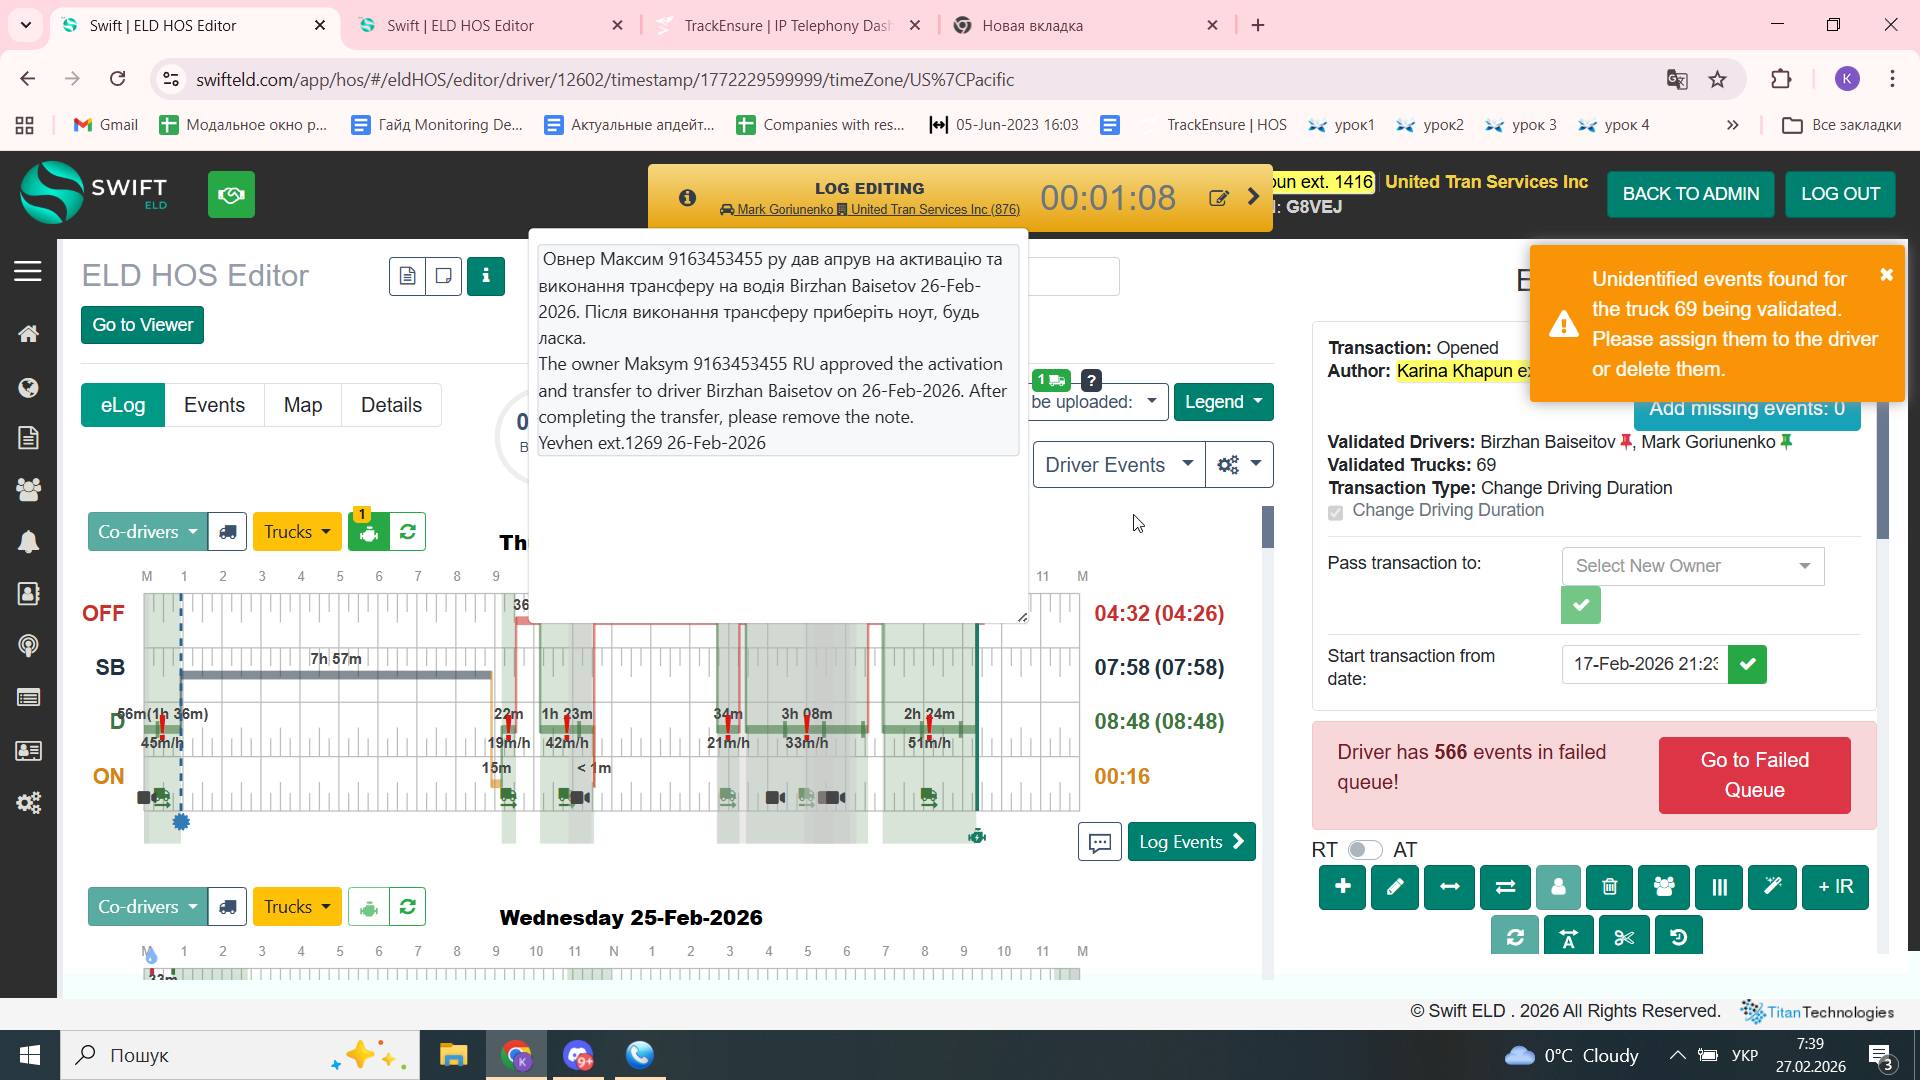Click Go to Failed Queue button
This screenshot has height=1080, width=1920.
[x=1754, y=775]
